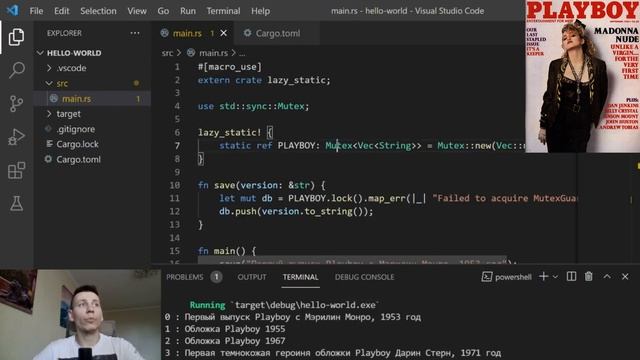This screenshot has width=640, height=360.
Task: Click the fn main() line of code
Action: [x=227, y=251]
